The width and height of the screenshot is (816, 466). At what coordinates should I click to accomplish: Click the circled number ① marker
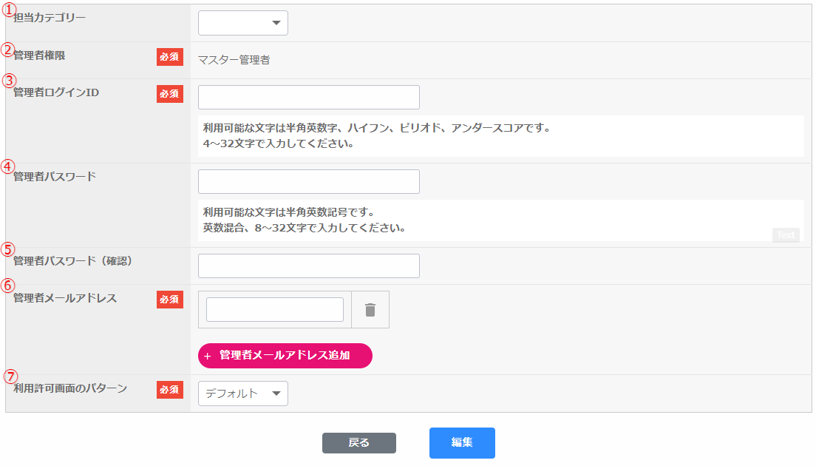[9, 9]
